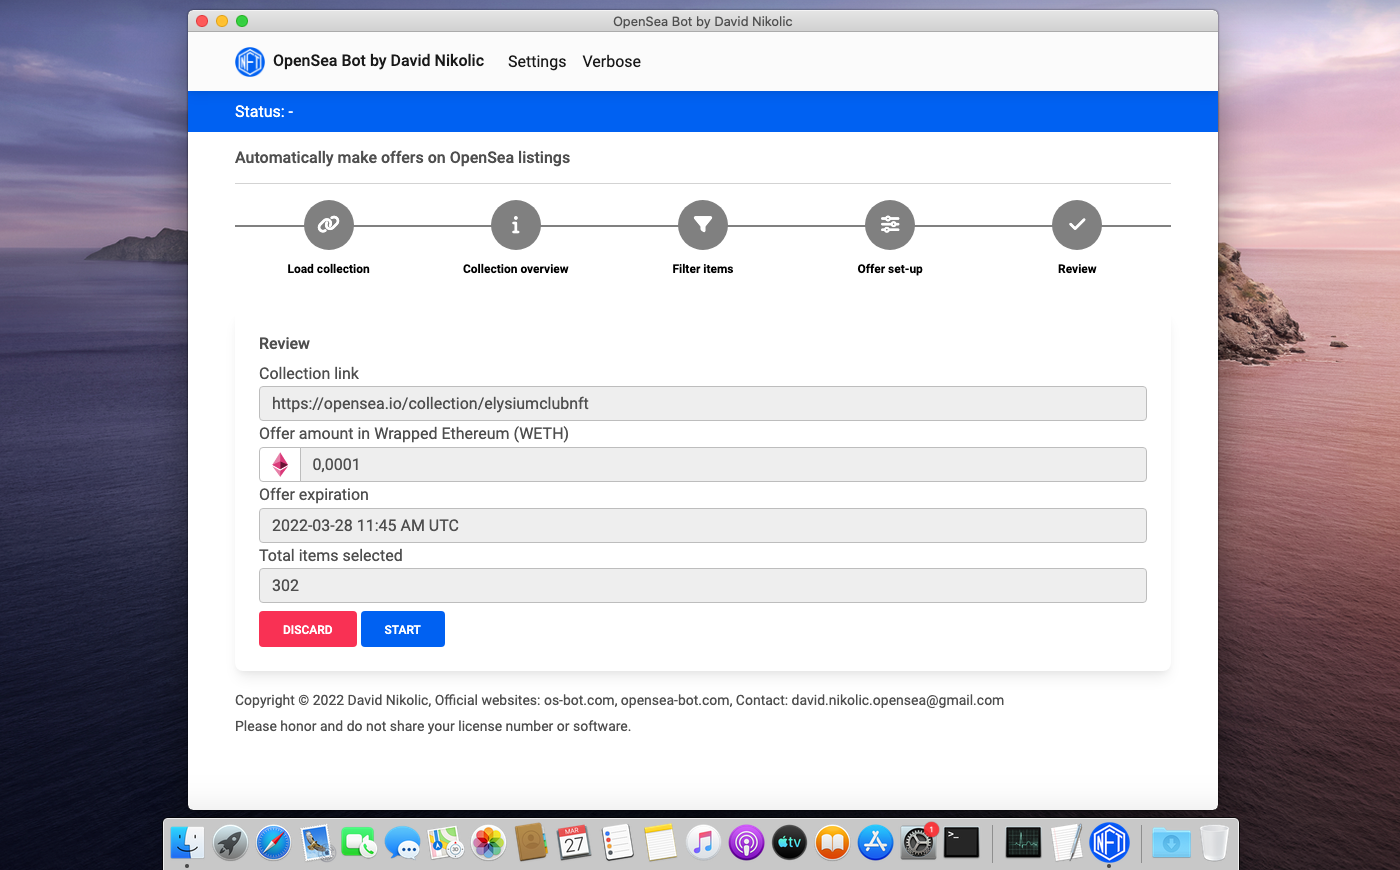Image resolution: width=1400 pixels, height=870 pixels.
Task: Click the Ethereum icon beside offer amount
Action: click(x=280, y=464)
